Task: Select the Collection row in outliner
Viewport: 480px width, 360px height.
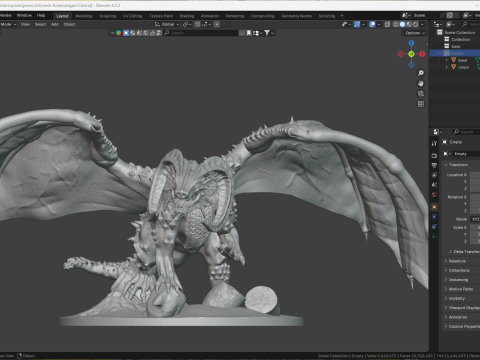Action: click(x=461, y=39)
